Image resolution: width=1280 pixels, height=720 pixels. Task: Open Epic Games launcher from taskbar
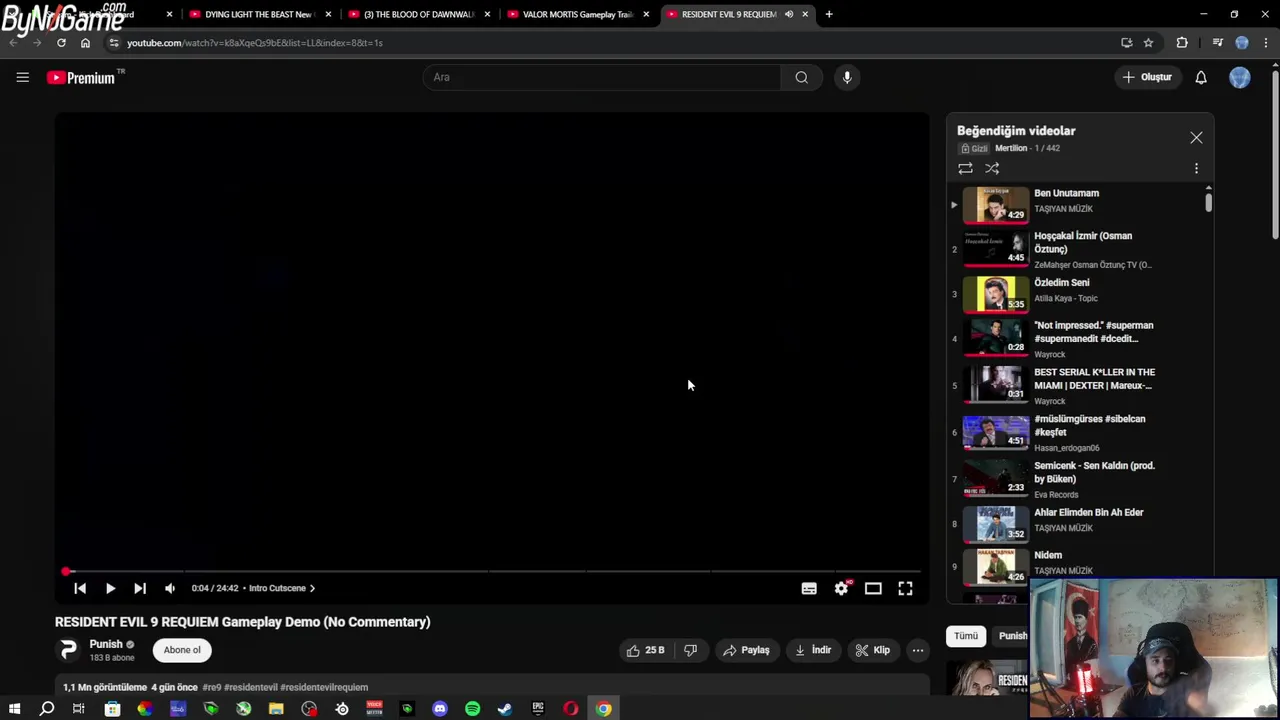538,709
